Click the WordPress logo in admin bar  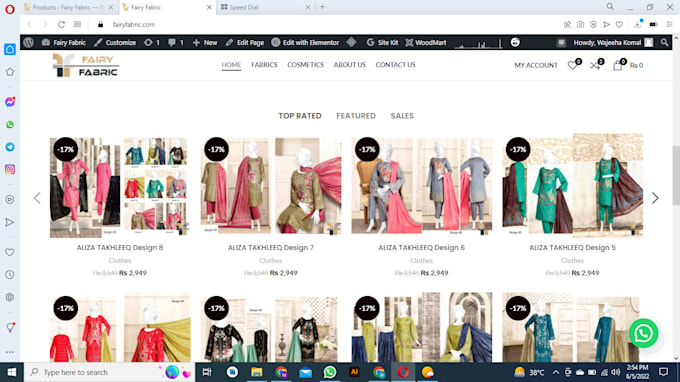[x=29, y=42]
